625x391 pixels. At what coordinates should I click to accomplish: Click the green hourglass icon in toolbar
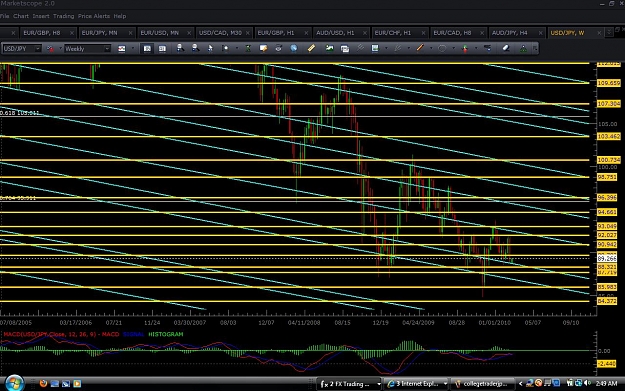[248, 48]
